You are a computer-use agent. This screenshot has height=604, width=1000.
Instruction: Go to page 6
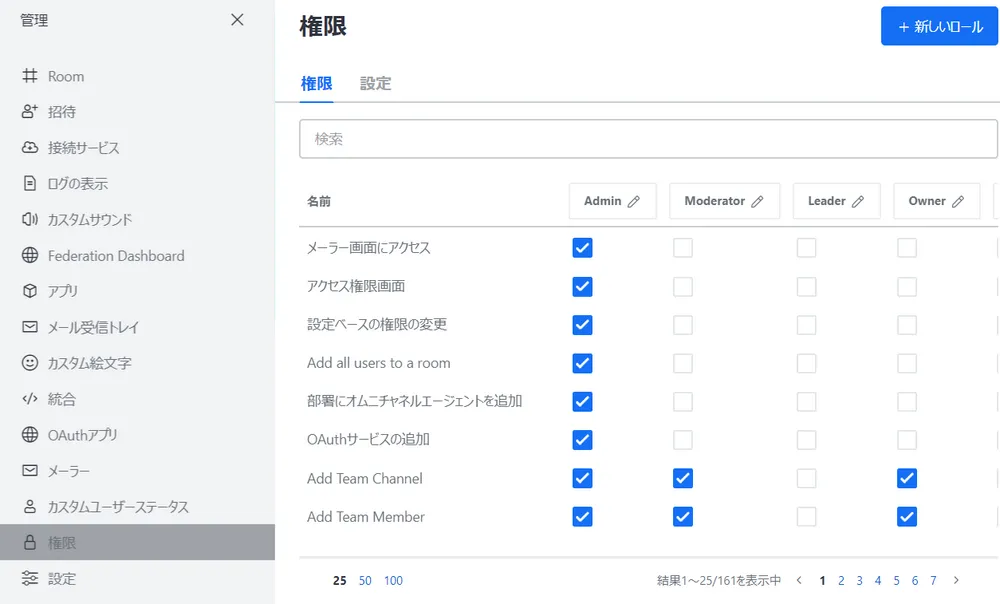point(915,580)
